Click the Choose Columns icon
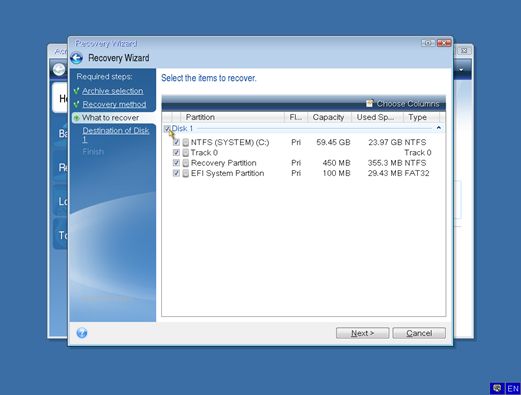The height and width of the screenshot is (395, 521). [369, 104]
